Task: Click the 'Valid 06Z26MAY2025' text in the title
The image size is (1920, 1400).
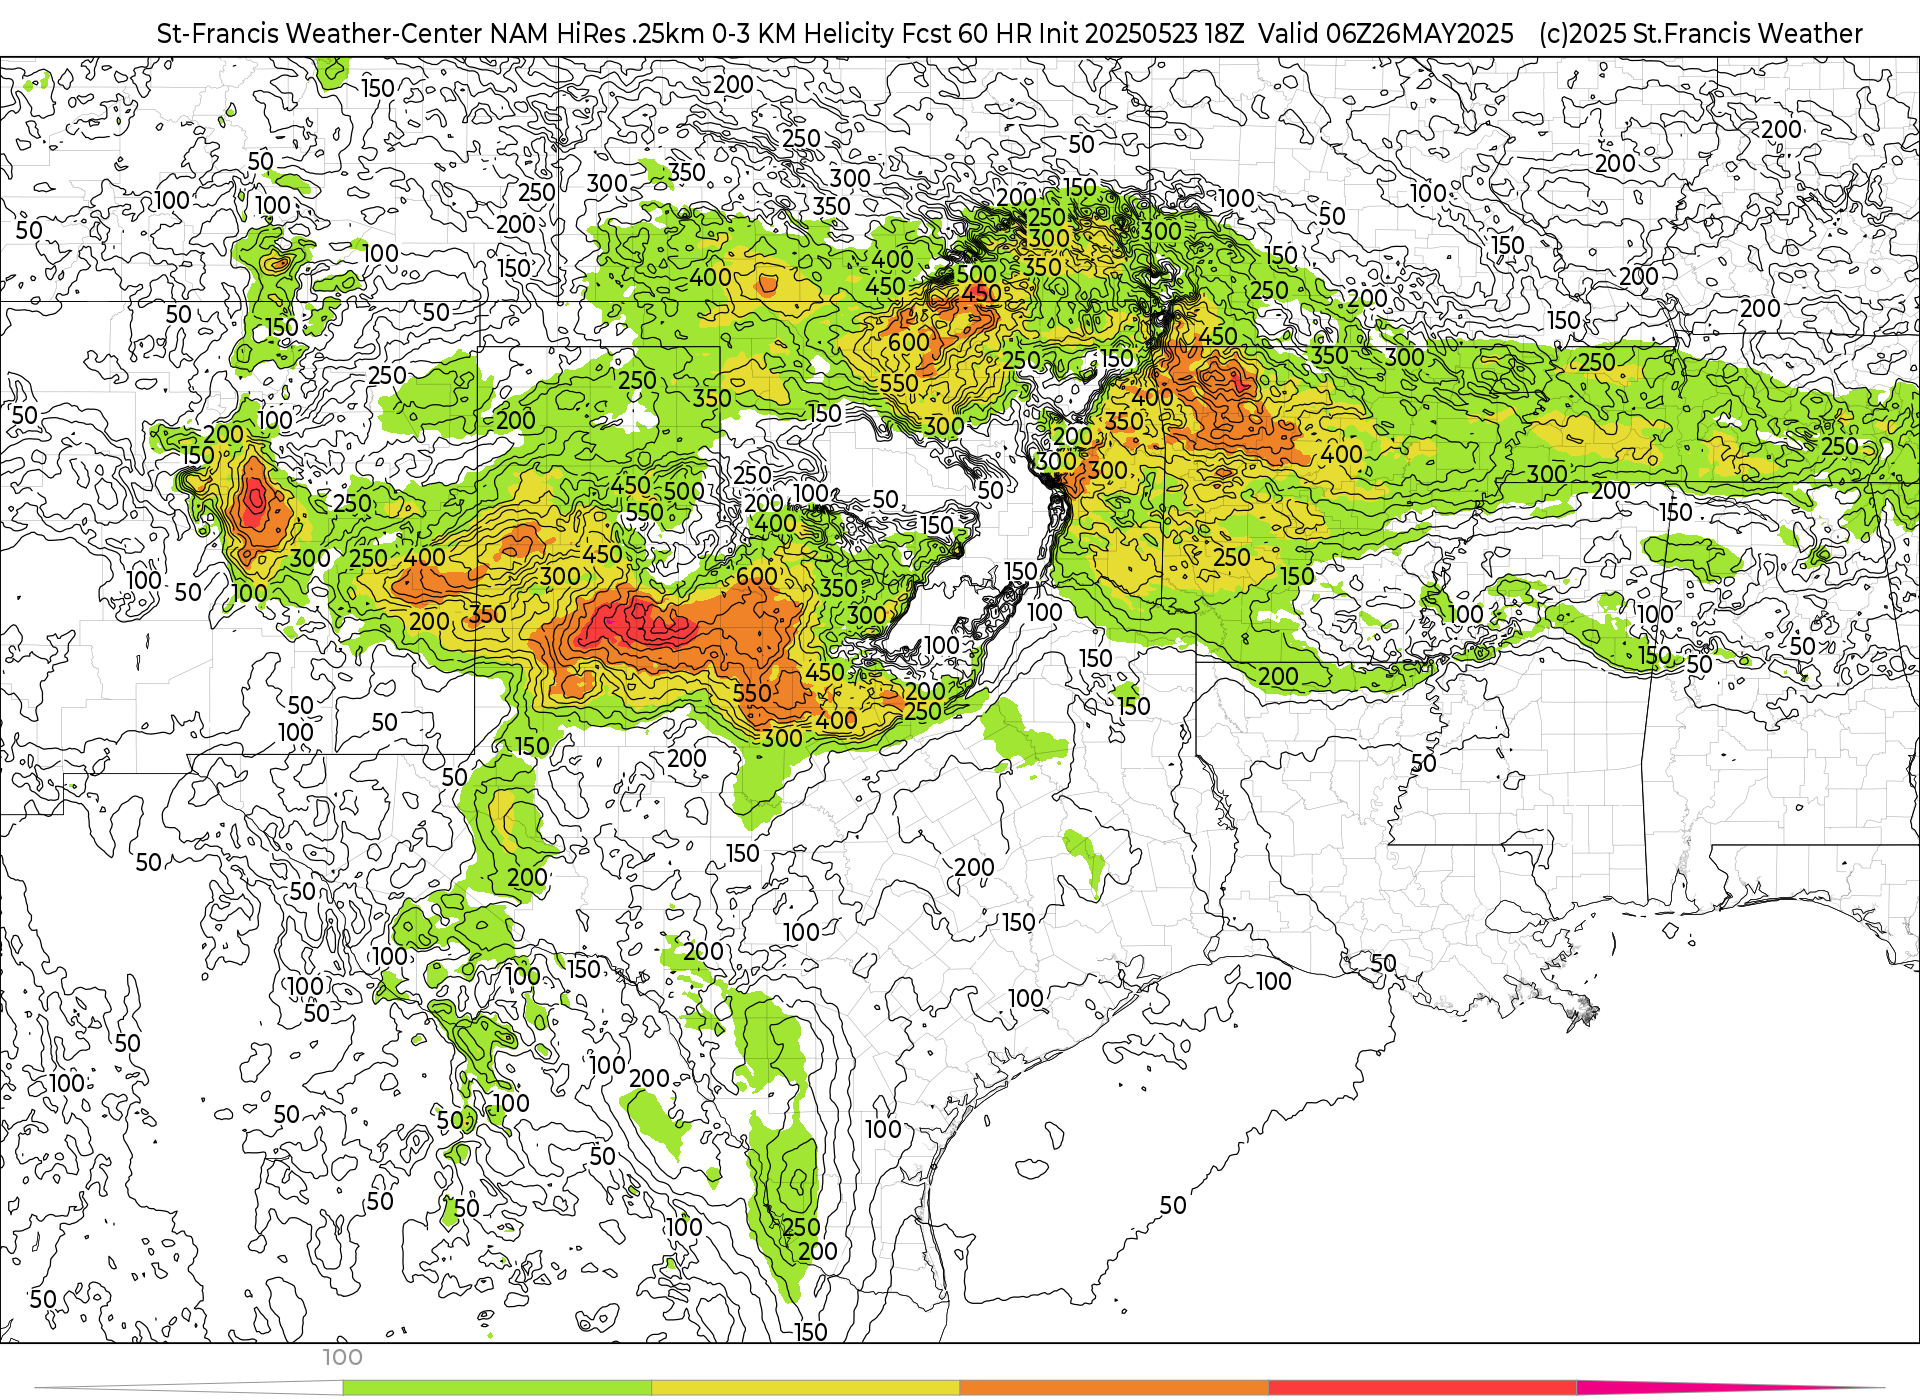Action: tap(1386, 34)
